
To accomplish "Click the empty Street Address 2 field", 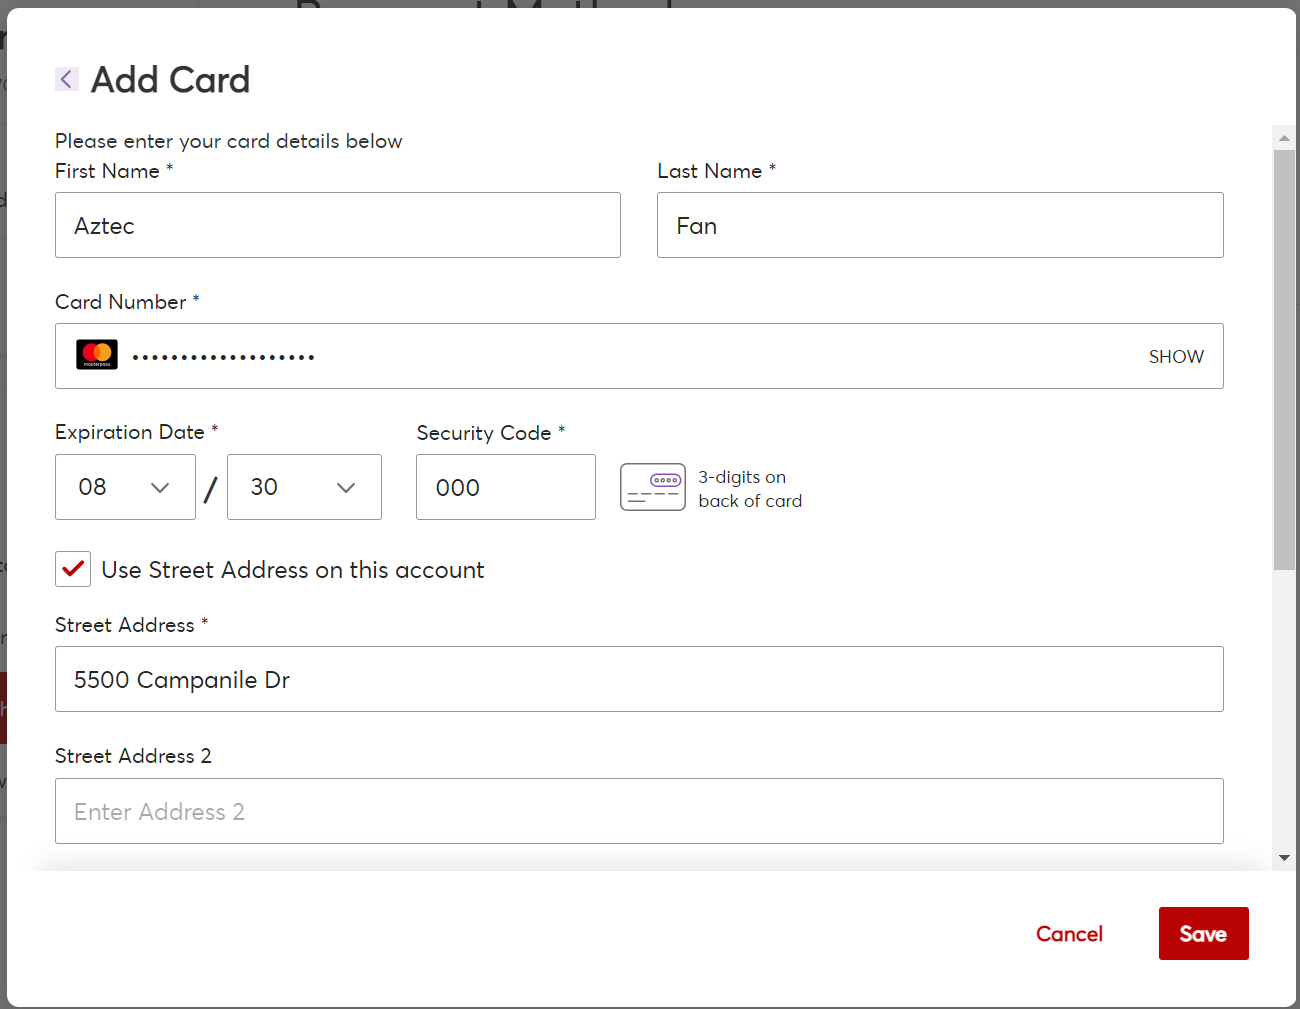I will click(x=639, y=811).
